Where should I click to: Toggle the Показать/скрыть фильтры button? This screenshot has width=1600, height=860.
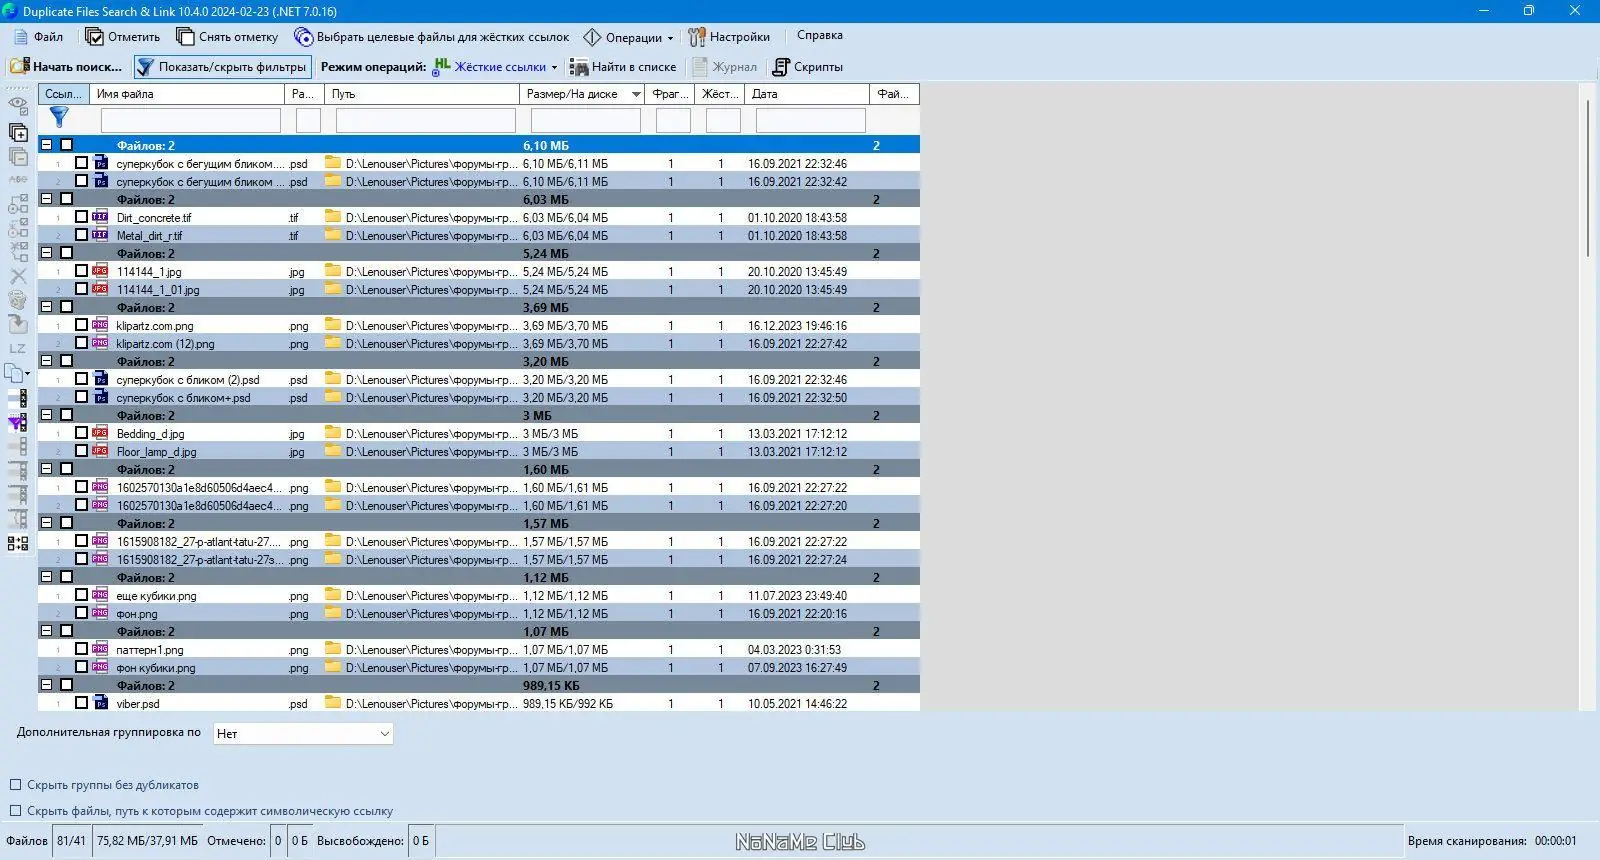(x=223, y=67)
